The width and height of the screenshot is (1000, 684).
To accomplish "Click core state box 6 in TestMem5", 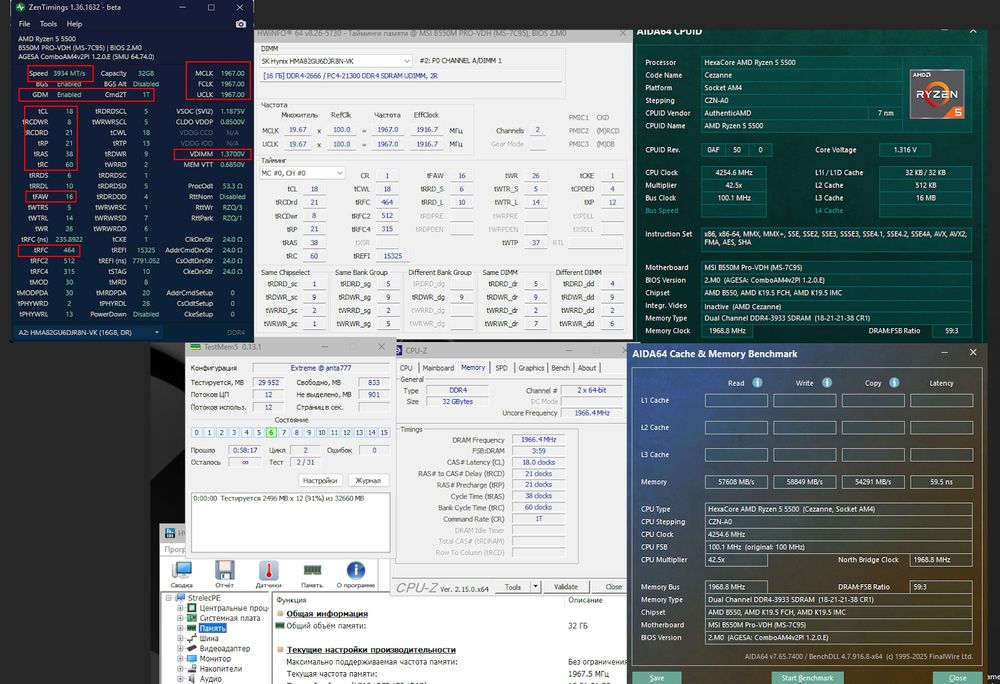I will [271, 432].
